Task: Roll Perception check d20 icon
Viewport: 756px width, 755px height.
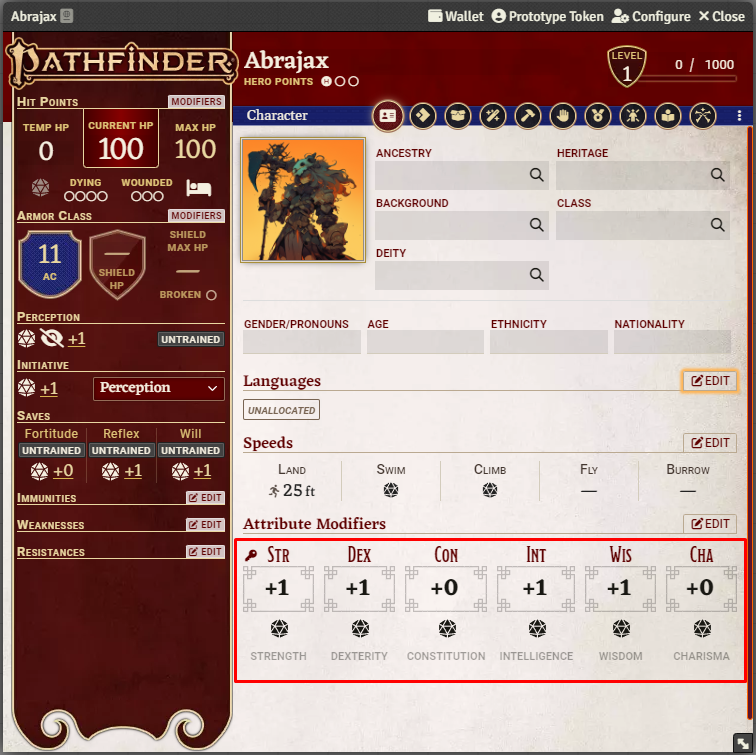Action: (27, 338)
